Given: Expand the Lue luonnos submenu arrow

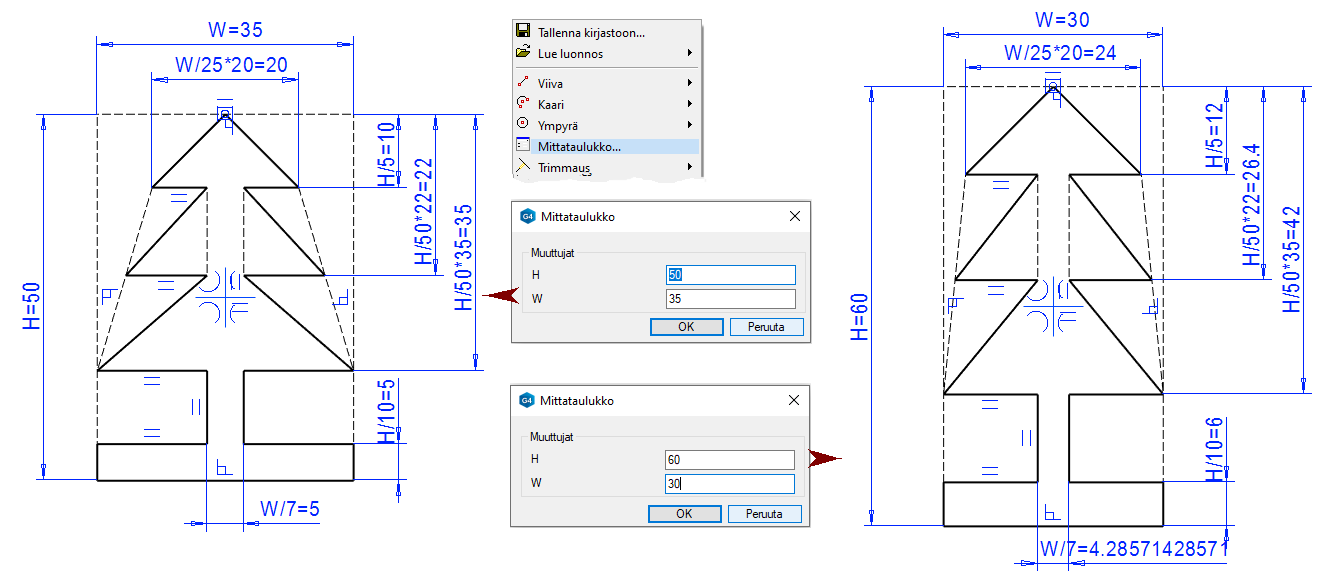Looking at the screenshot, I should 690,53.
